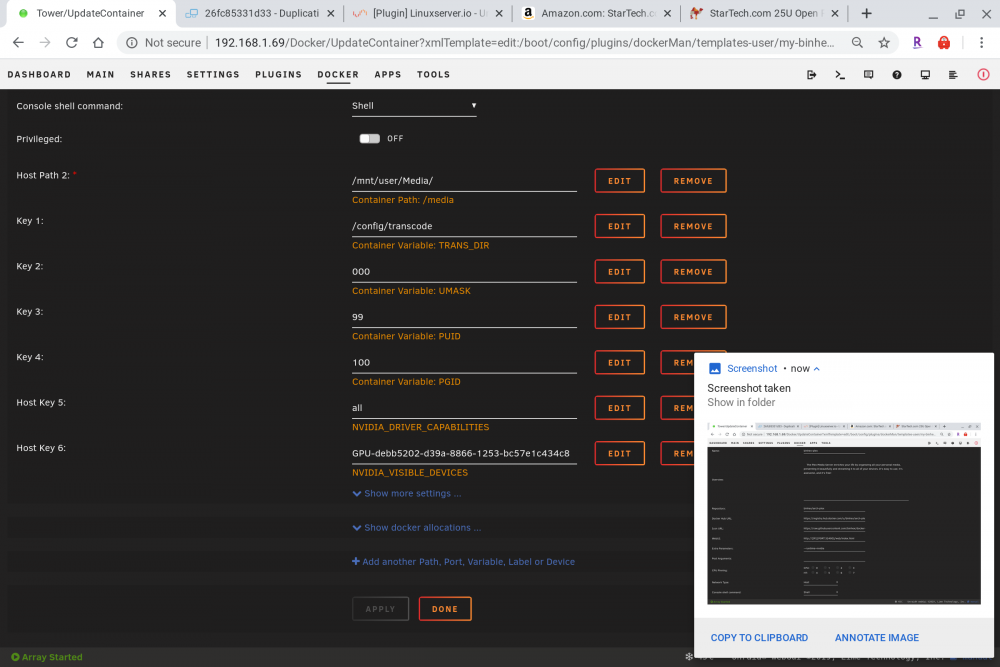
Task: Click the browser home icon
Action: (x=98, y=43)
